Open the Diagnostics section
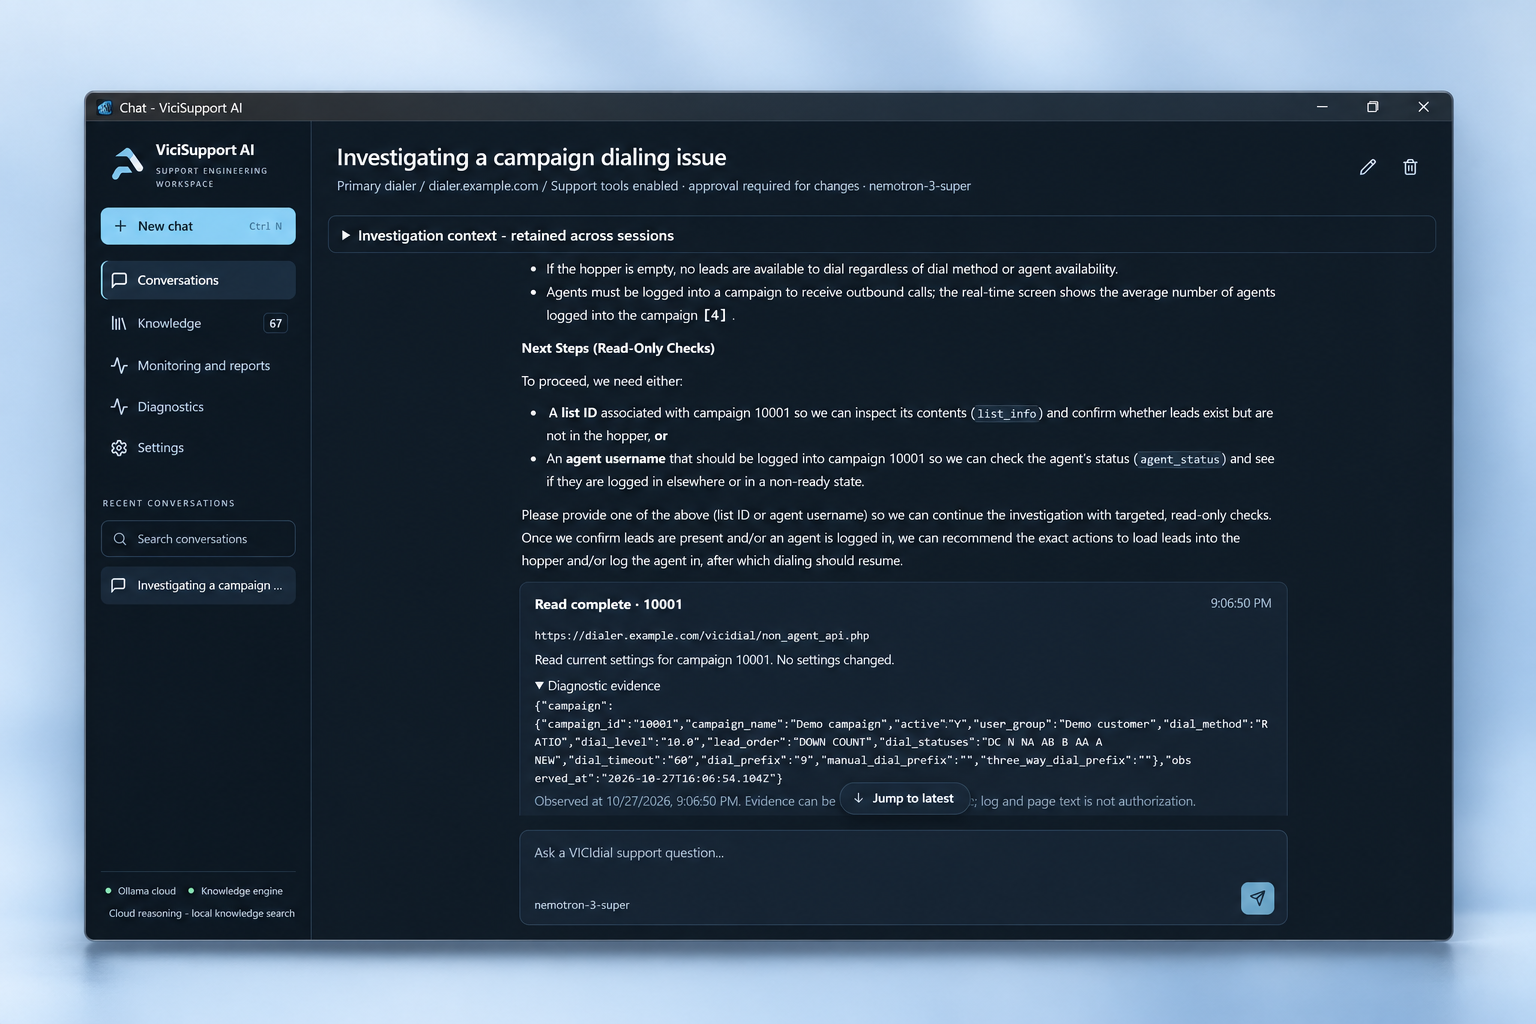Image resolution: width=1536 pixels, height=1024 pixels. [x=198, y=407]
